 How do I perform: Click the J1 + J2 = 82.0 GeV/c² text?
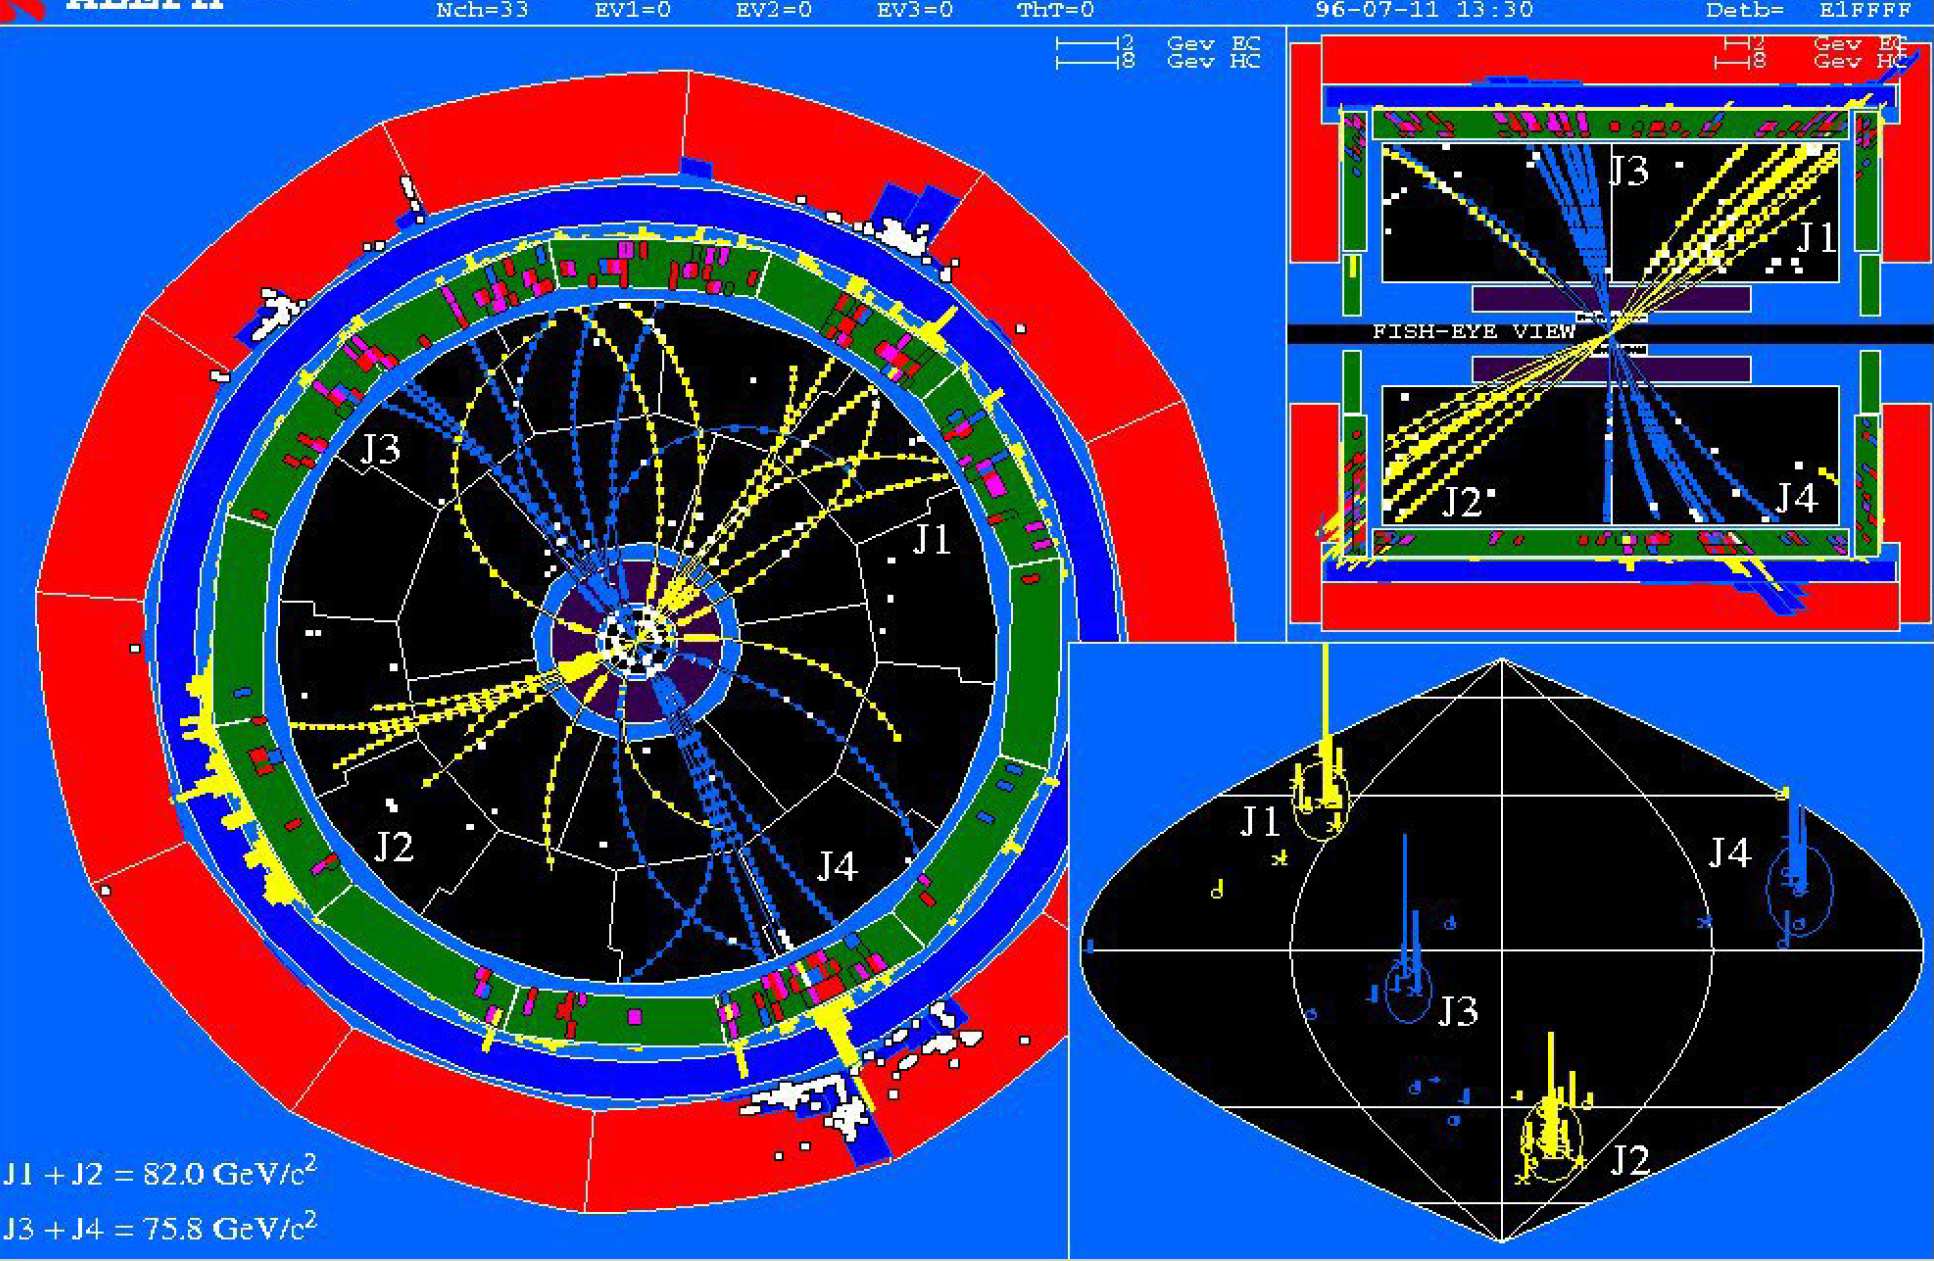pos(160,1172)
